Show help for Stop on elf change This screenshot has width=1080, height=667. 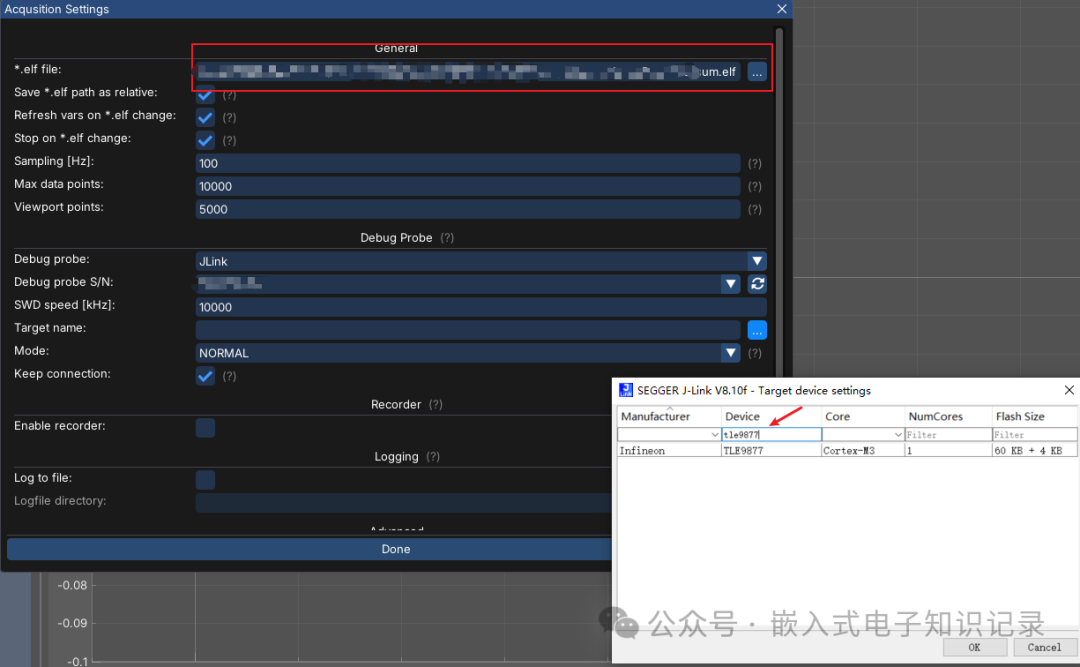[x=229, y=141]
